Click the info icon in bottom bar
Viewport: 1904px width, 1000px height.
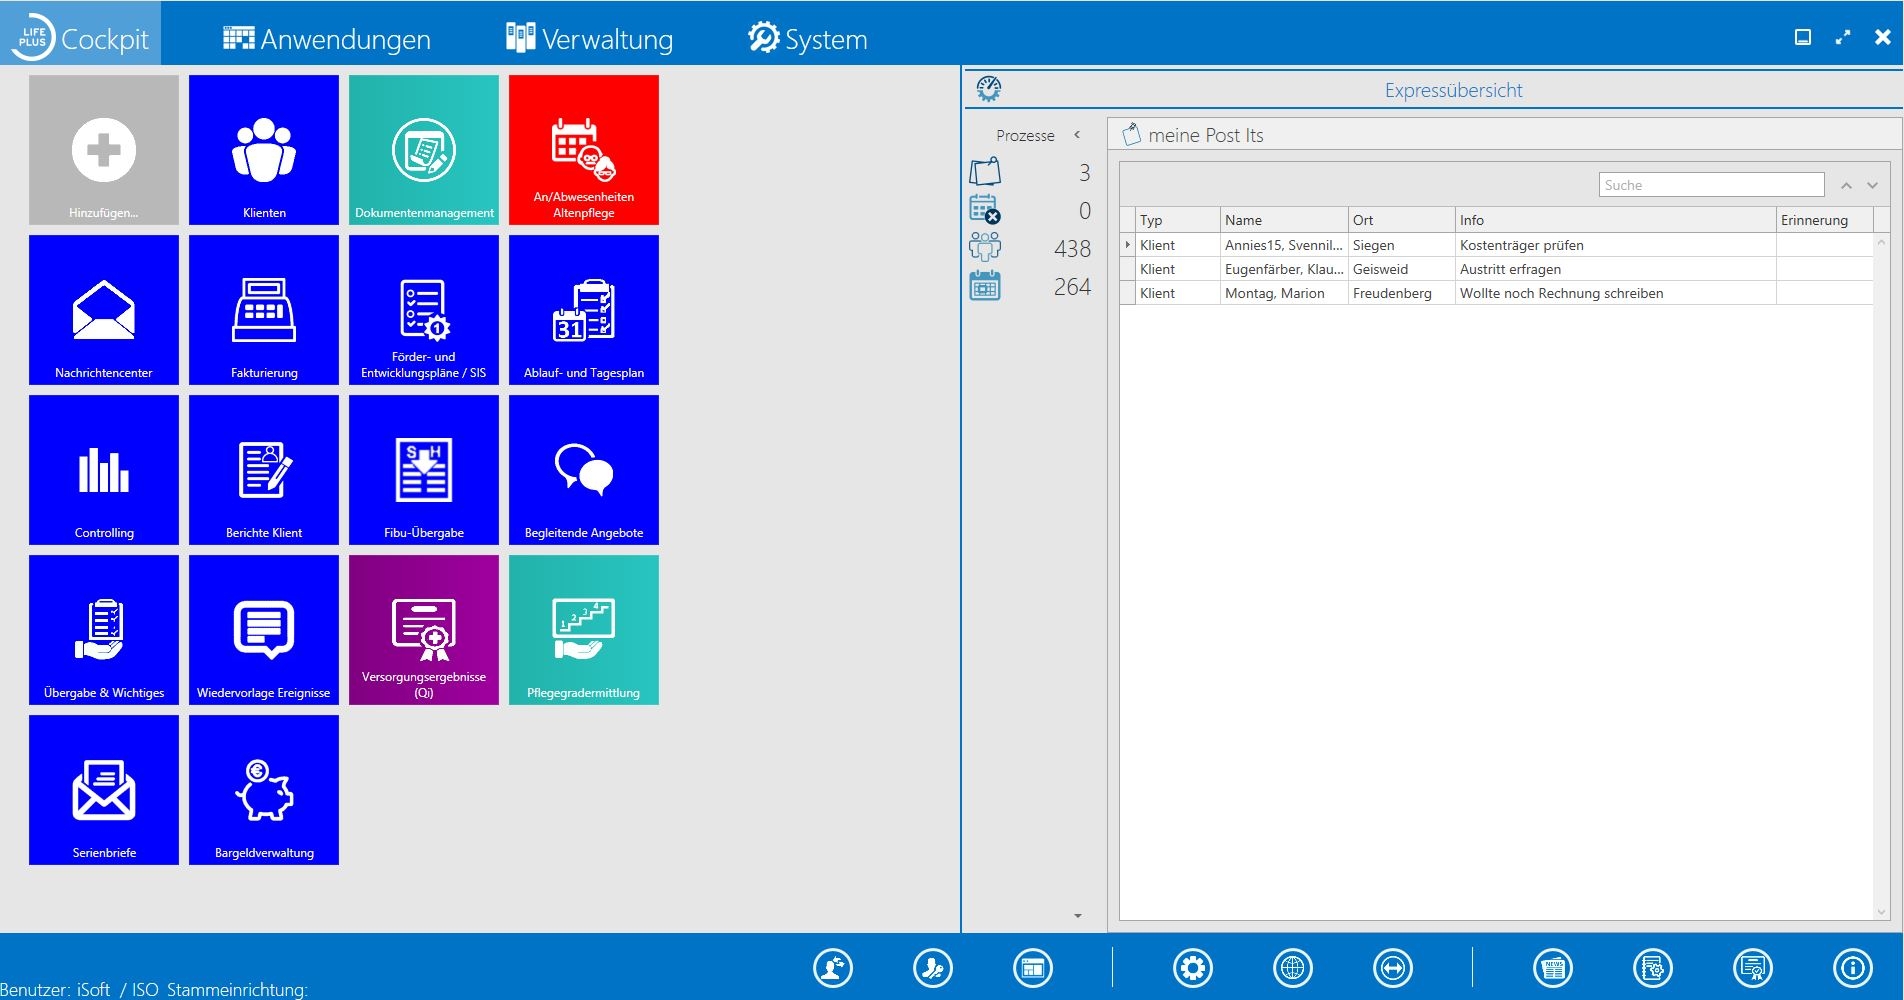(x=1852, y=968)
